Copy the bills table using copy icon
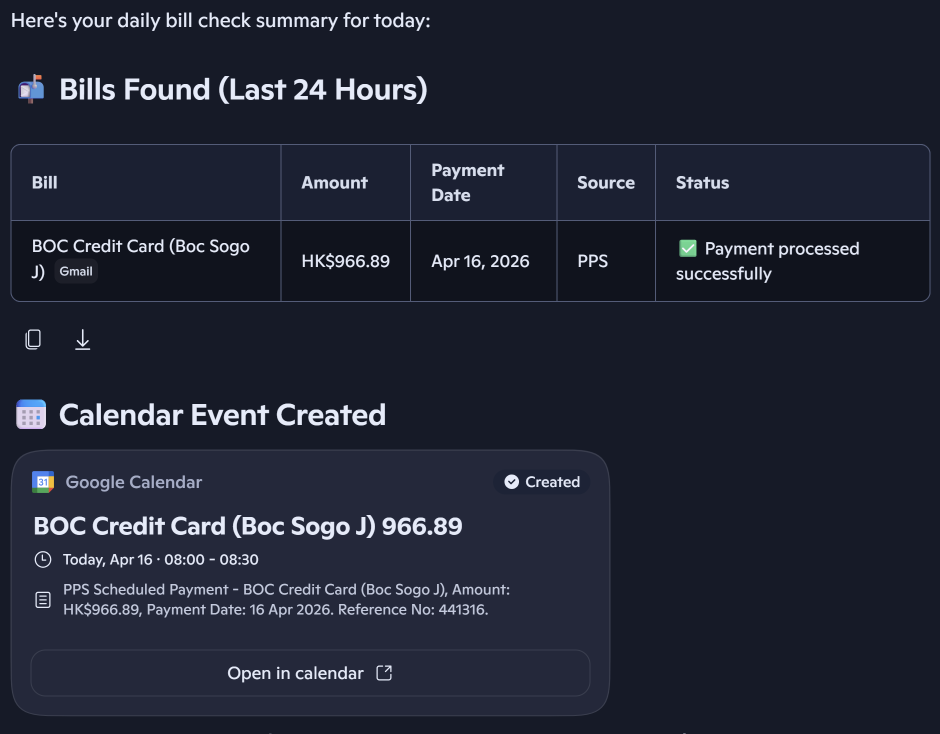This screenshot has width=940, height=734. point(33,340)
